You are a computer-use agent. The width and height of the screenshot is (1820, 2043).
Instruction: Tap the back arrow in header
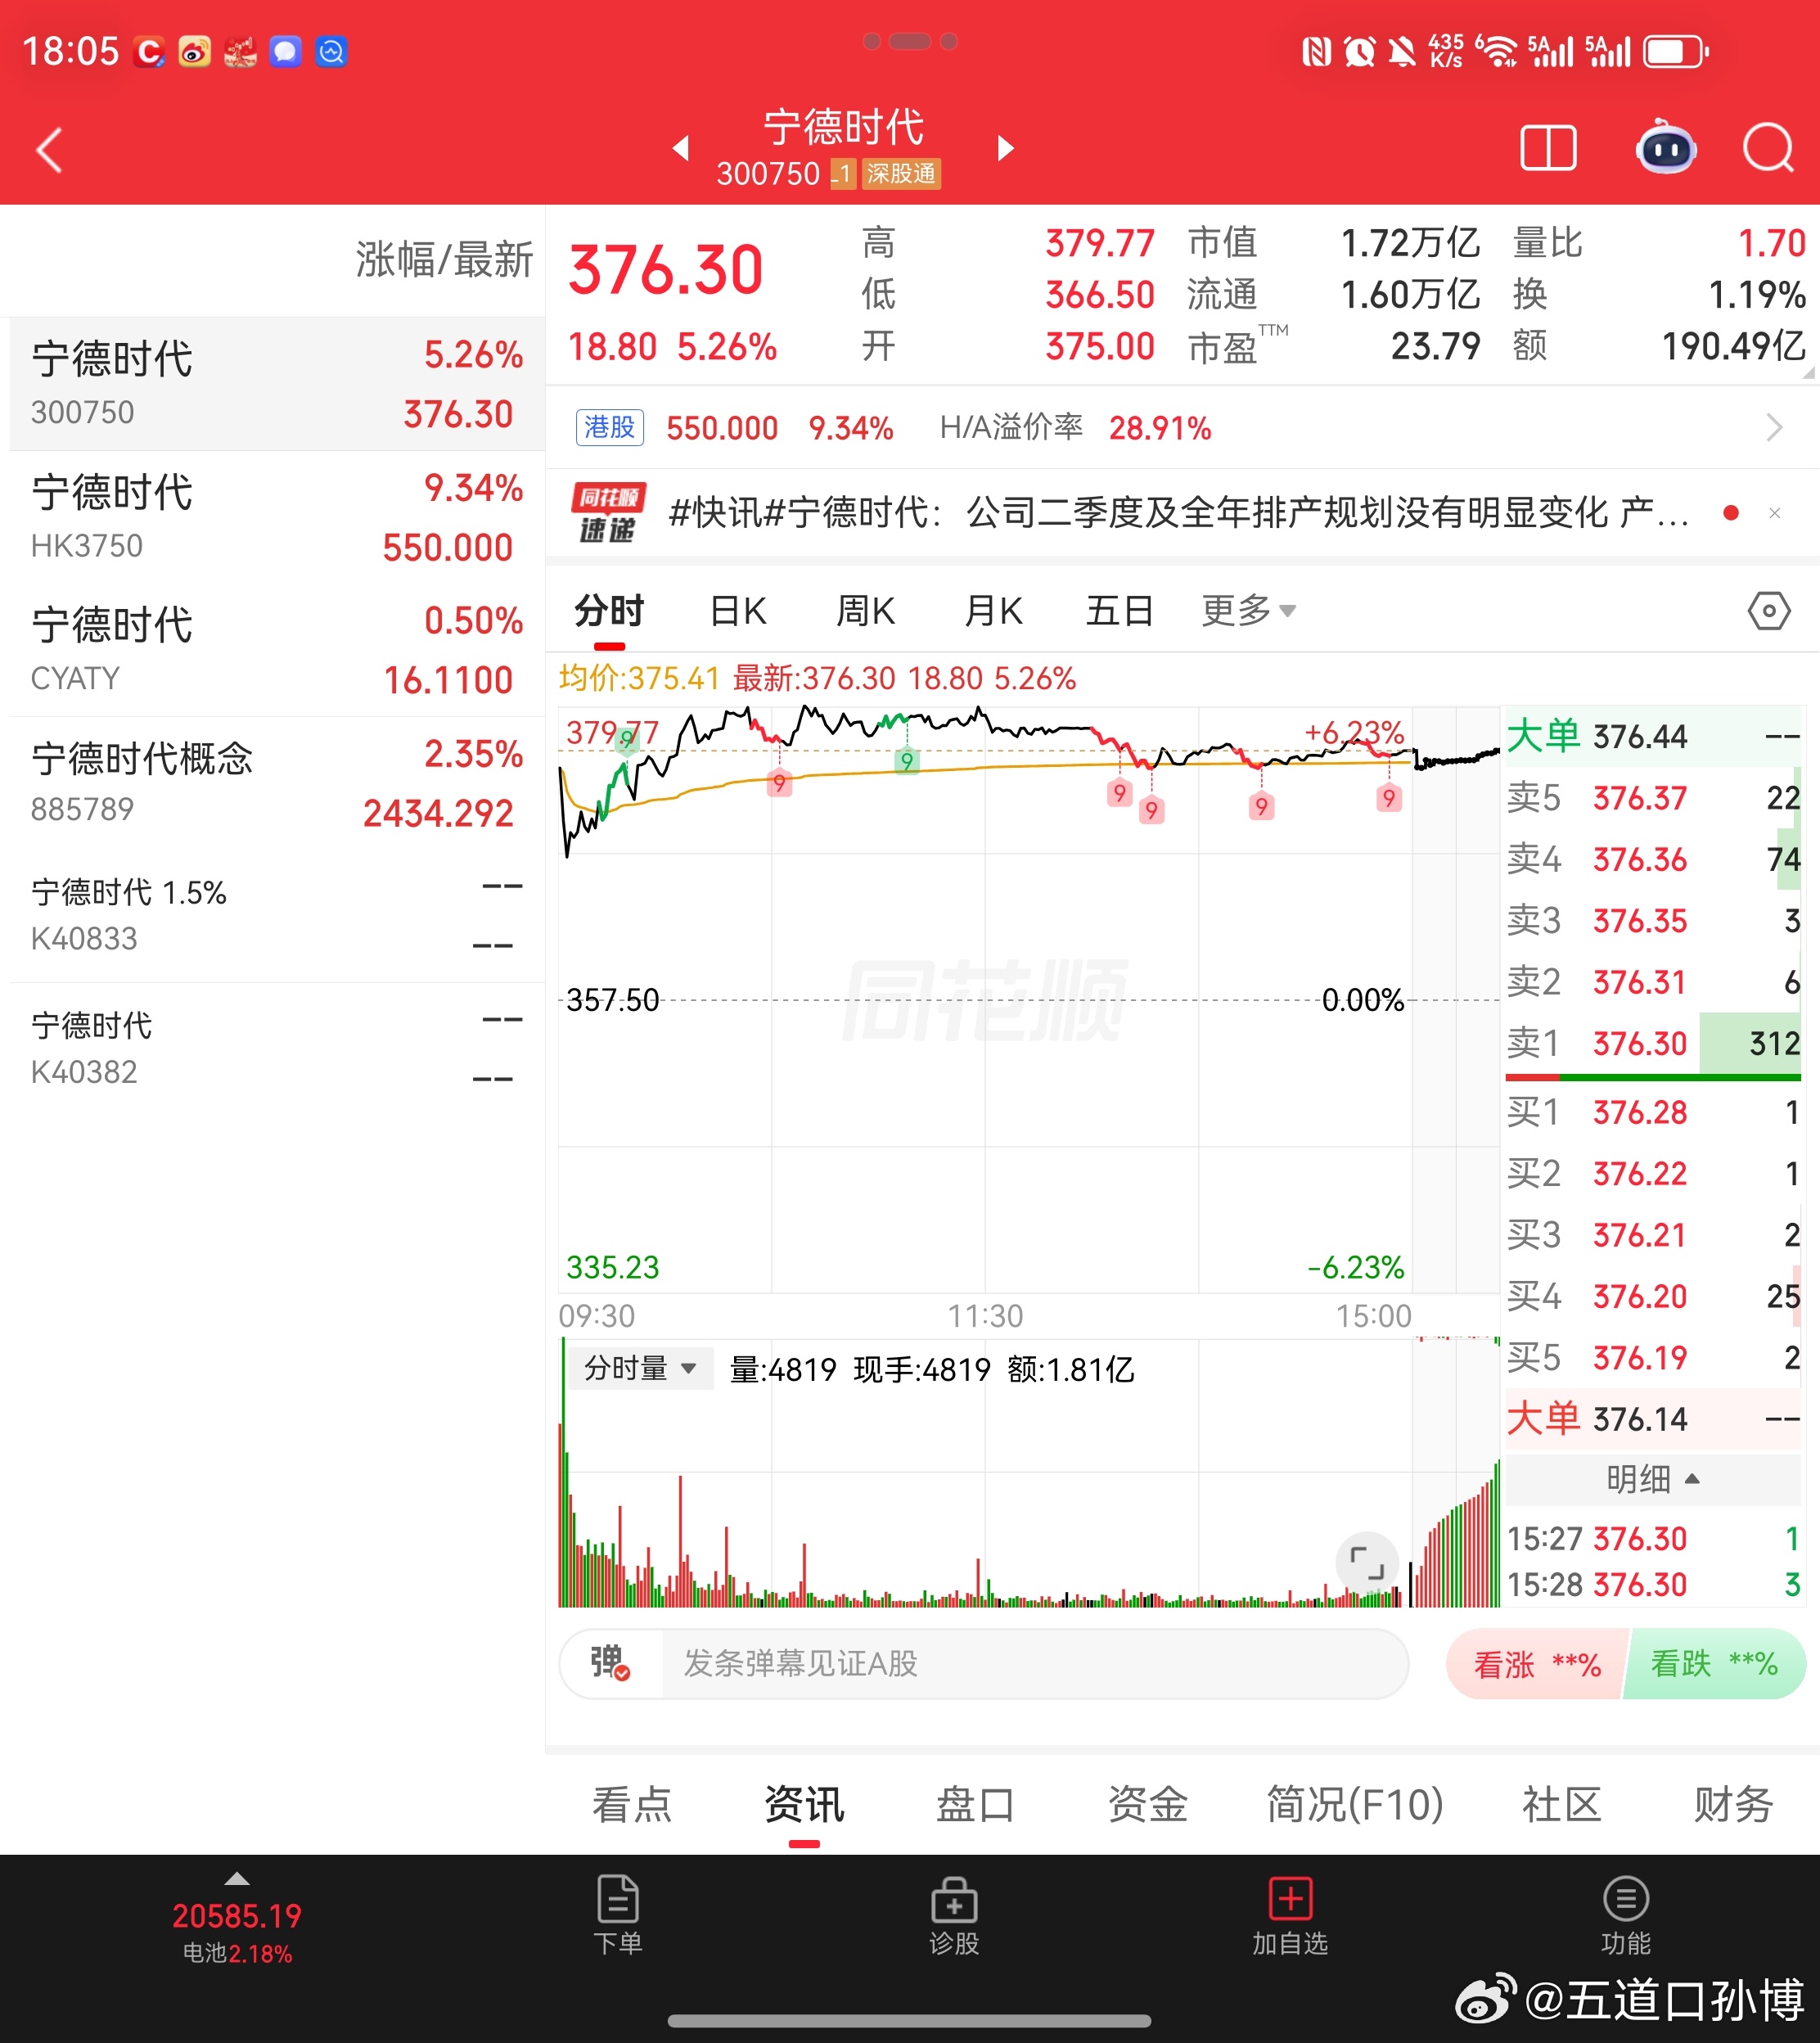pyautogui.click(x=50, y=150)
